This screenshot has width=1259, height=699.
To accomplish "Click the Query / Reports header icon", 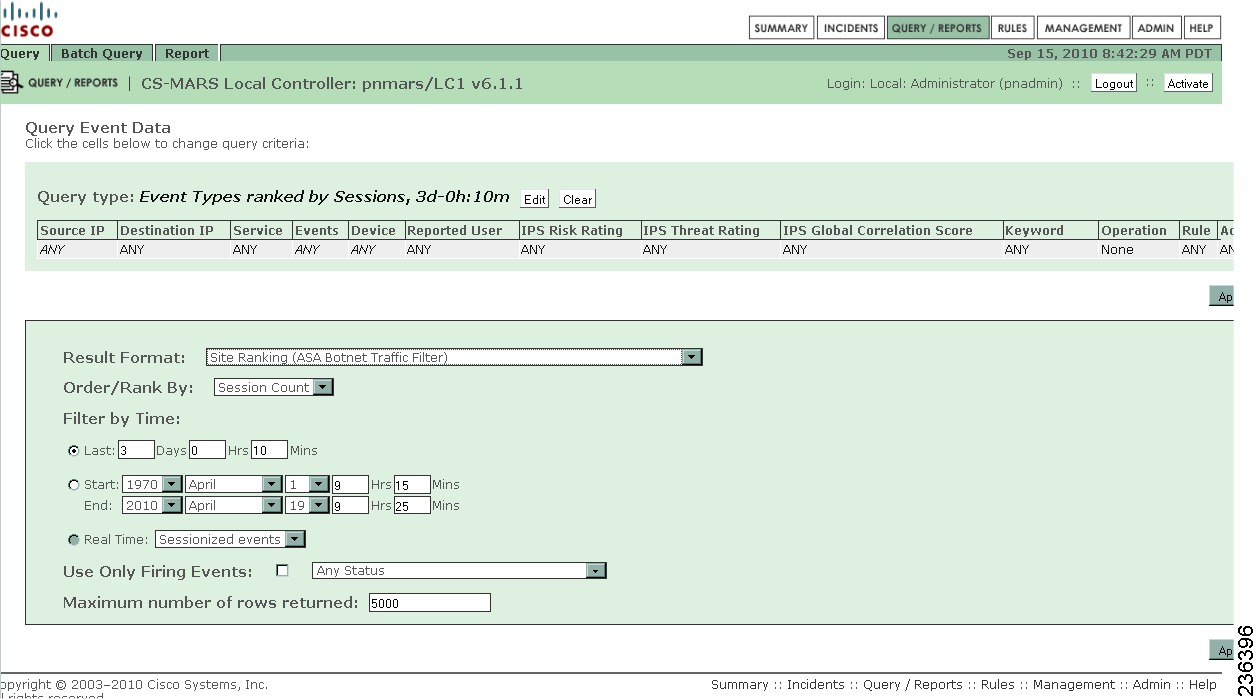I will (x=12, y=82).
